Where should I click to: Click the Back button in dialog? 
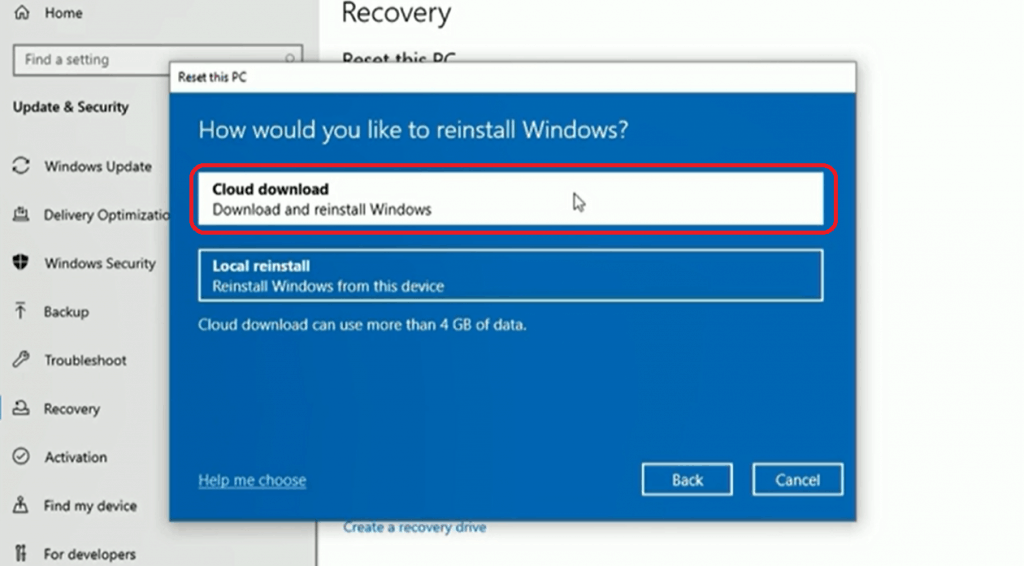pyautogui.click(x=687, y=480)
